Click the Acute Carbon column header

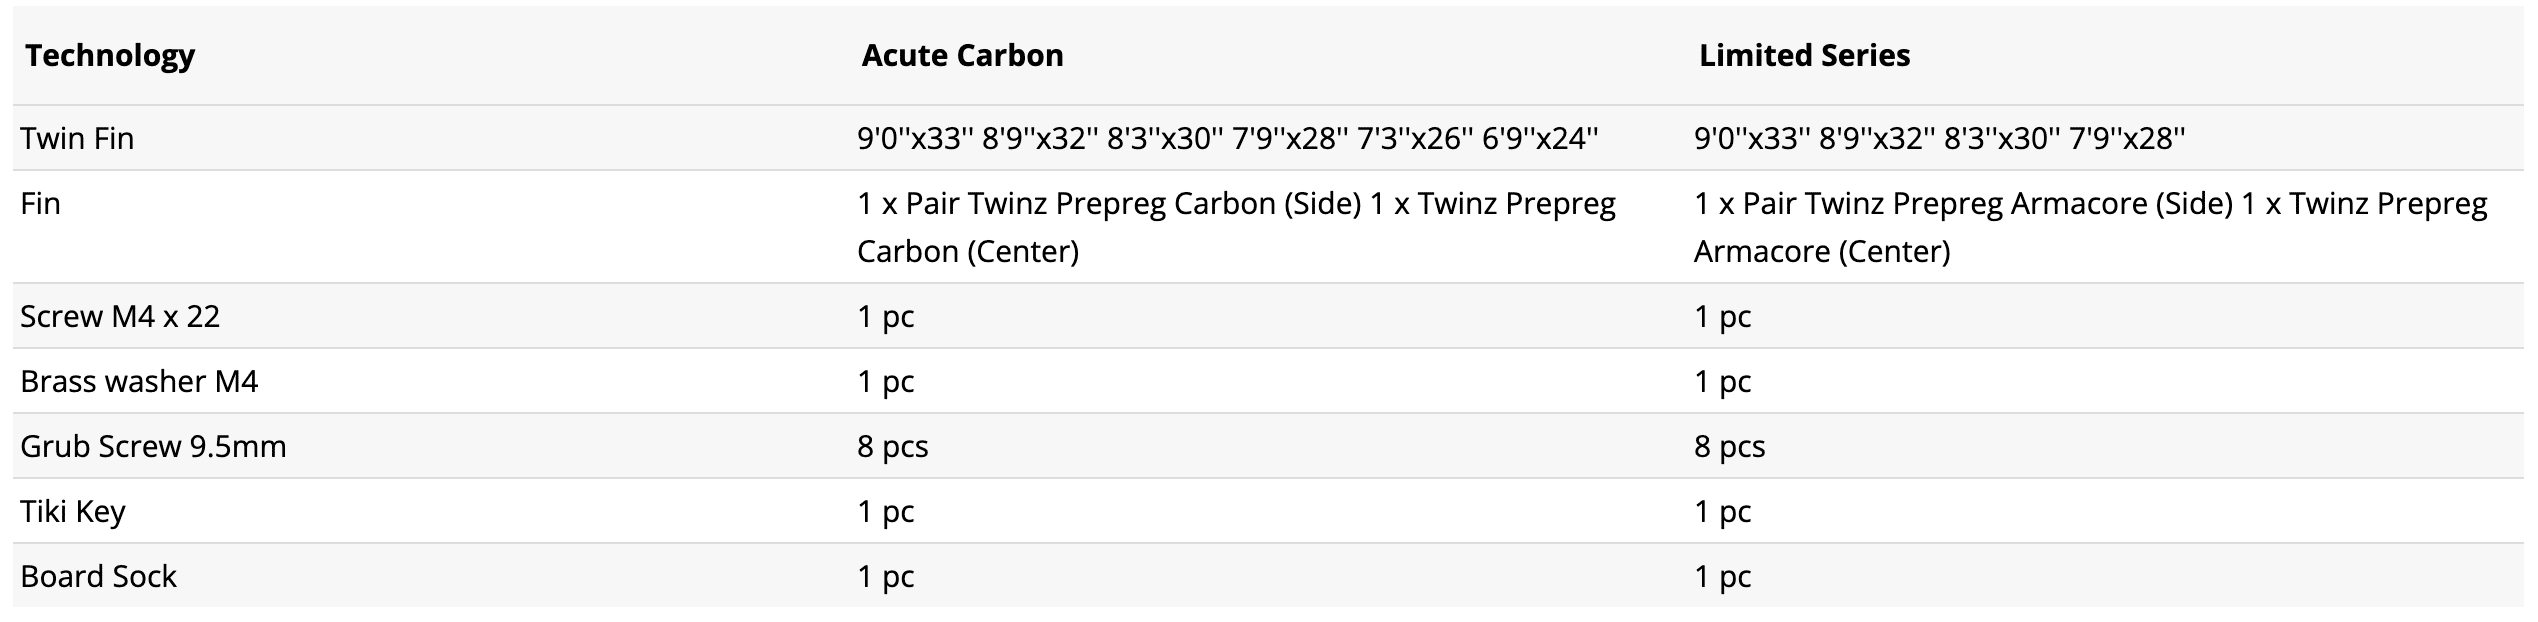point(962,55)
